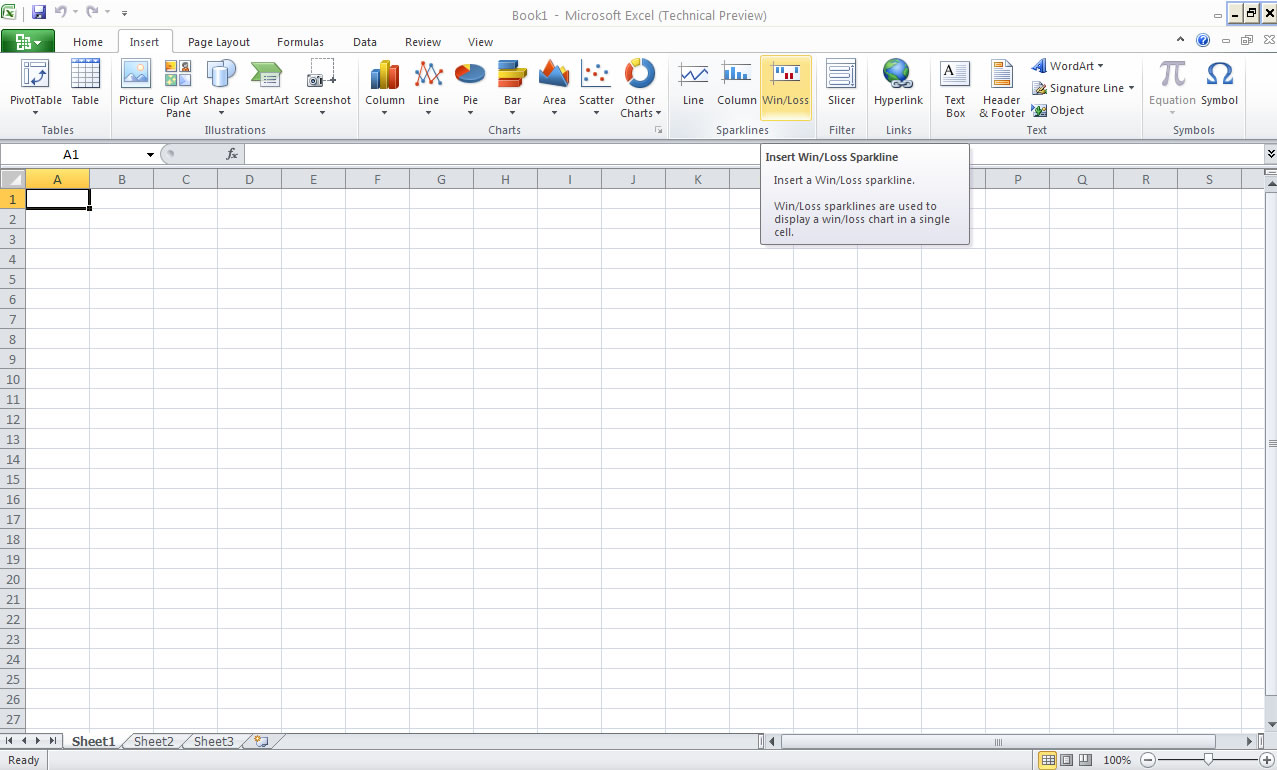Screen dimensions: 1277x770
Task: Insert a Table from the ribbon
Action: click(x=85, y=88)
